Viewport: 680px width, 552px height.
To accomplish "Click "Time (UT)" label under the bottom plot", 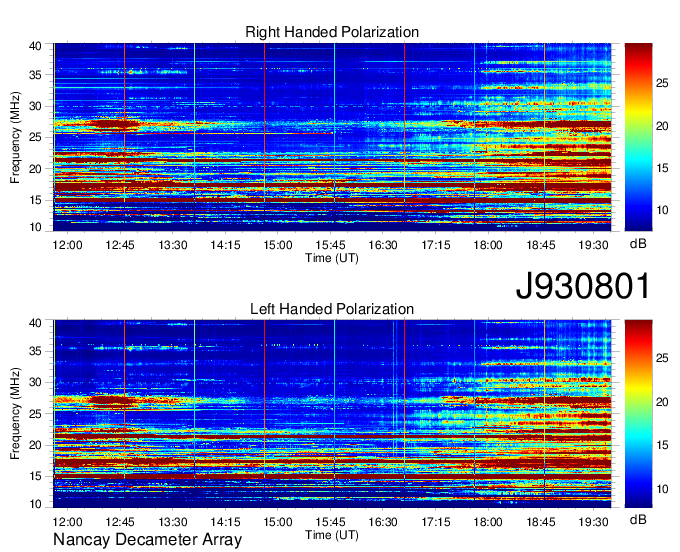I will point(332,535).
